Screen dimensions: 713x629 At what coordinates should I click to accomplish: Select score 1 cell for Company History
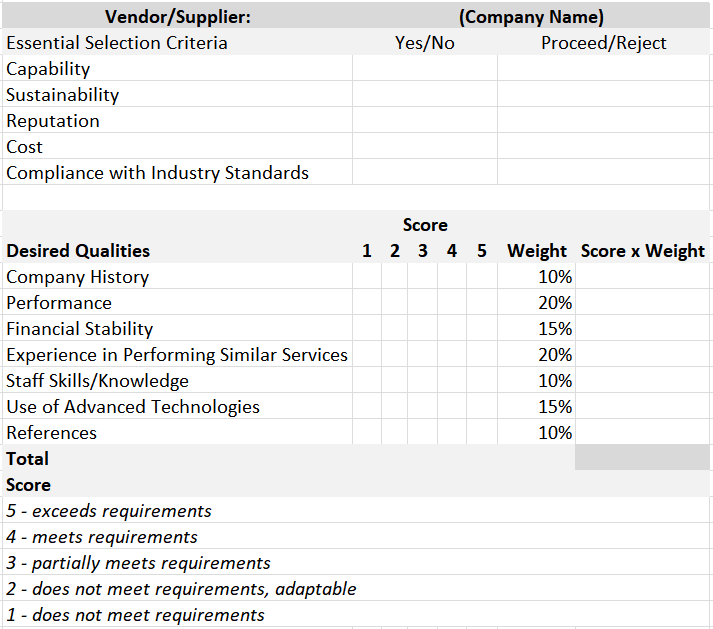point(367,277)
